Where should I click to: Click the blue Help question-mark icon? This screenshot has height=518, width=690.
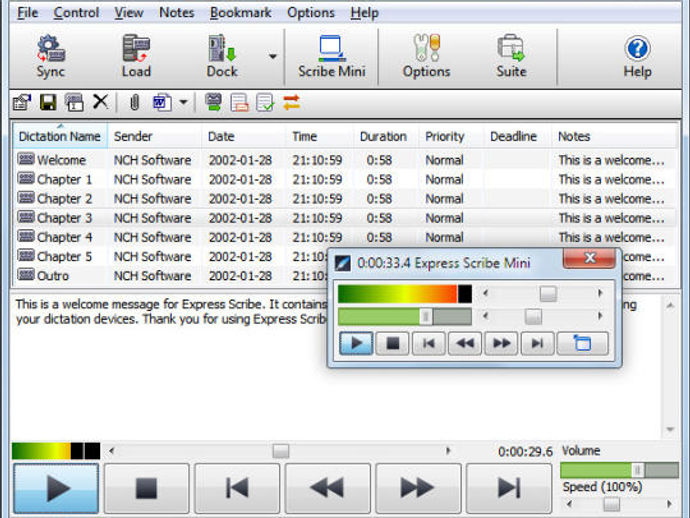point(637,48)
